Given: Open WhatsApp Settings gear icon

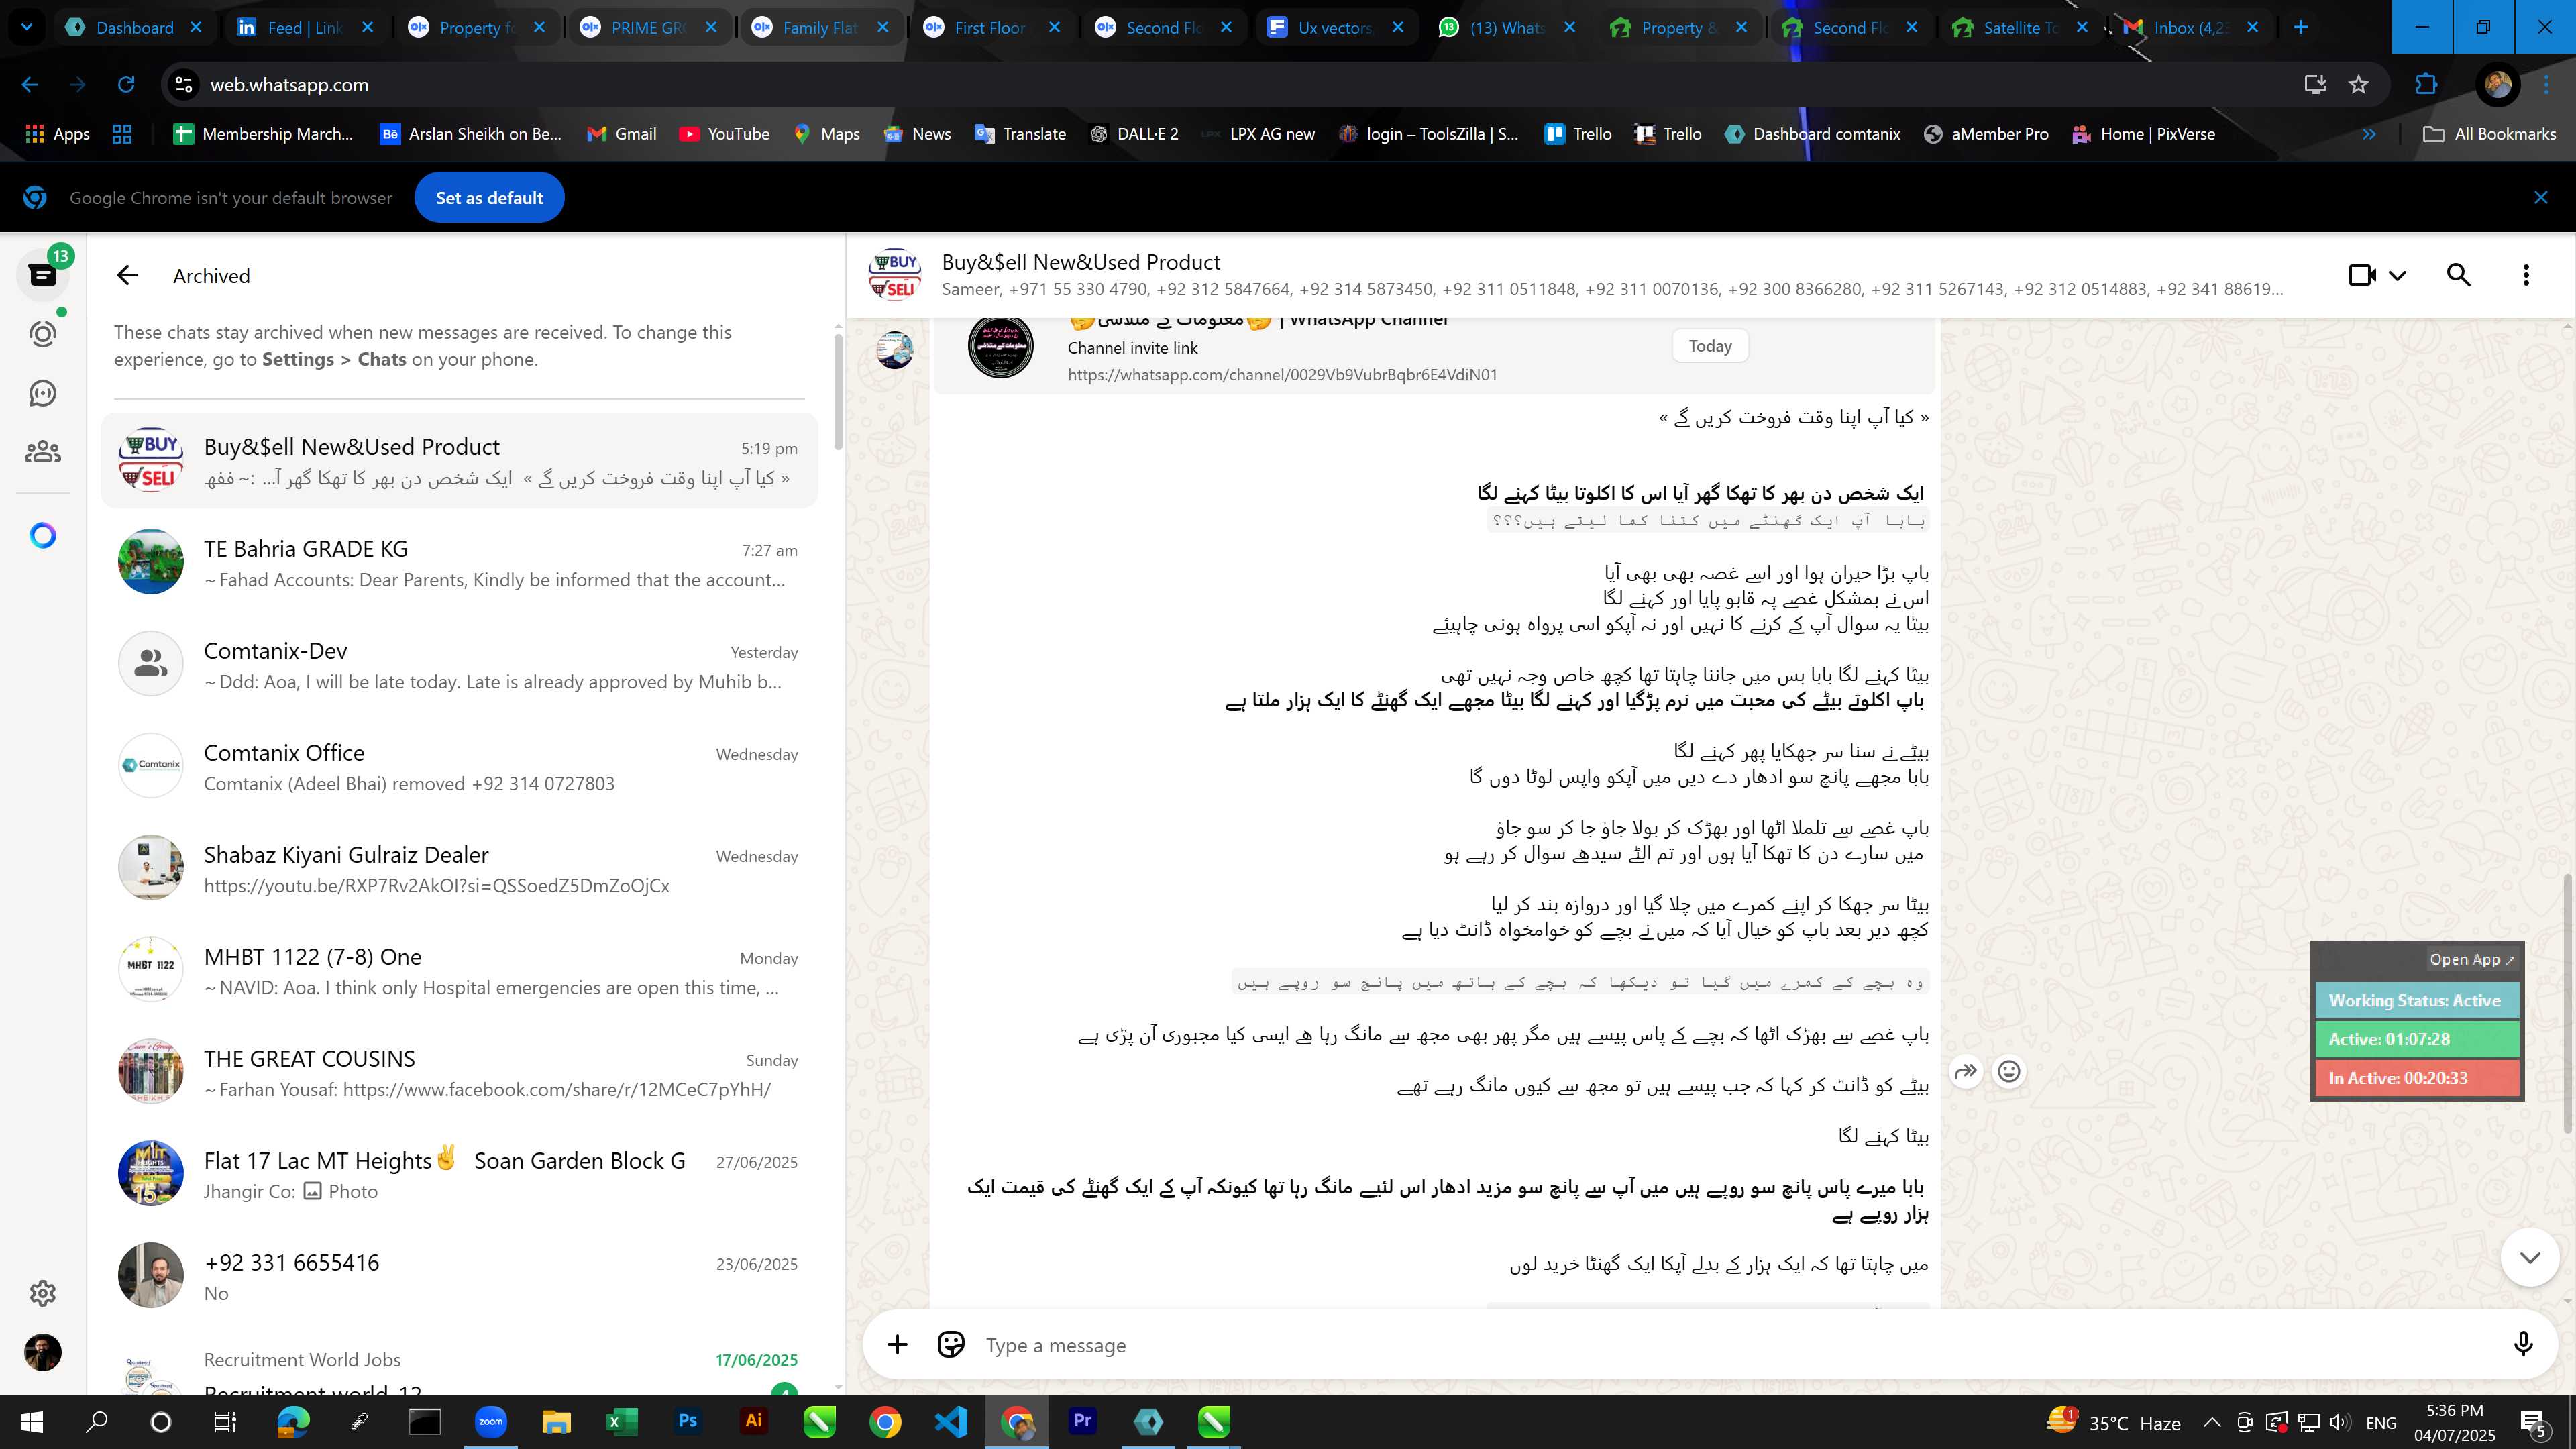Looking at the screenshot, I should [x=42, y=1293].
